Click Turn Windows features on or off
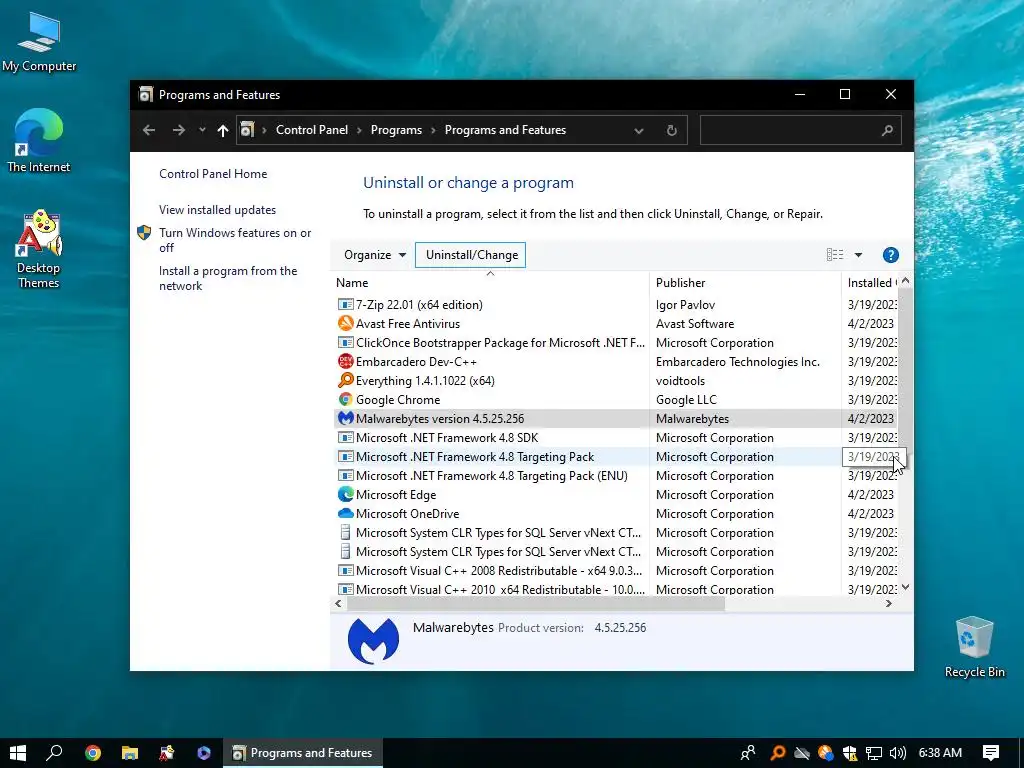 [234, 240]
